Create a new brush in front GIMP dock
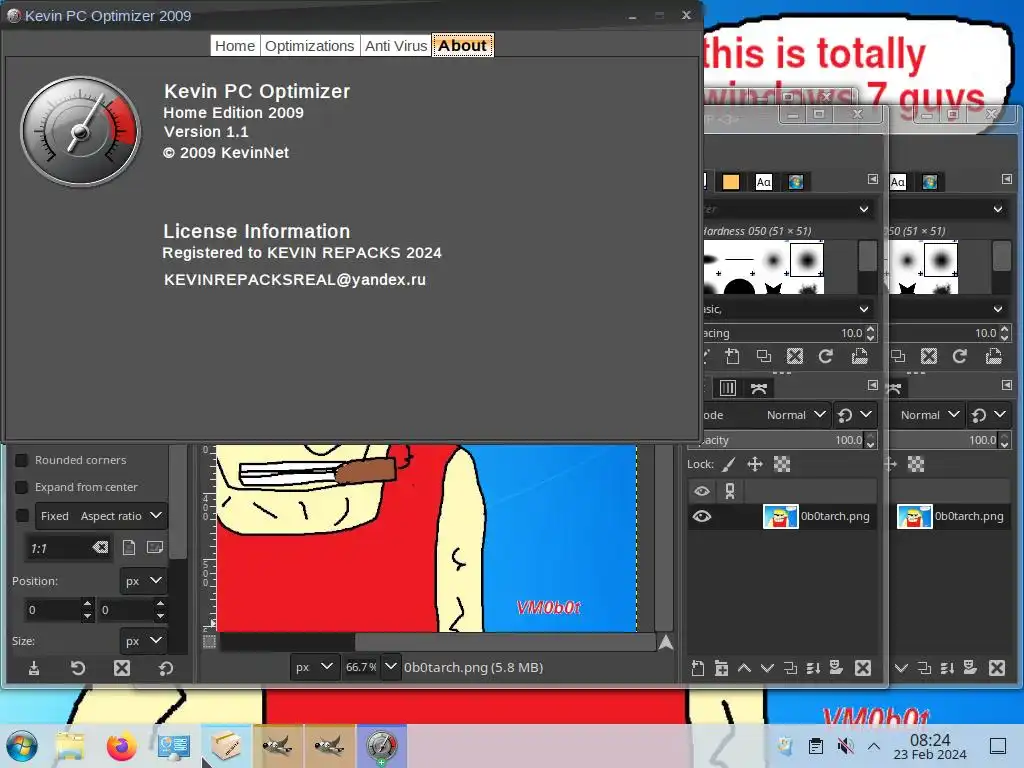The width and height of the screenshot is (1024, 768). point(732,356)
